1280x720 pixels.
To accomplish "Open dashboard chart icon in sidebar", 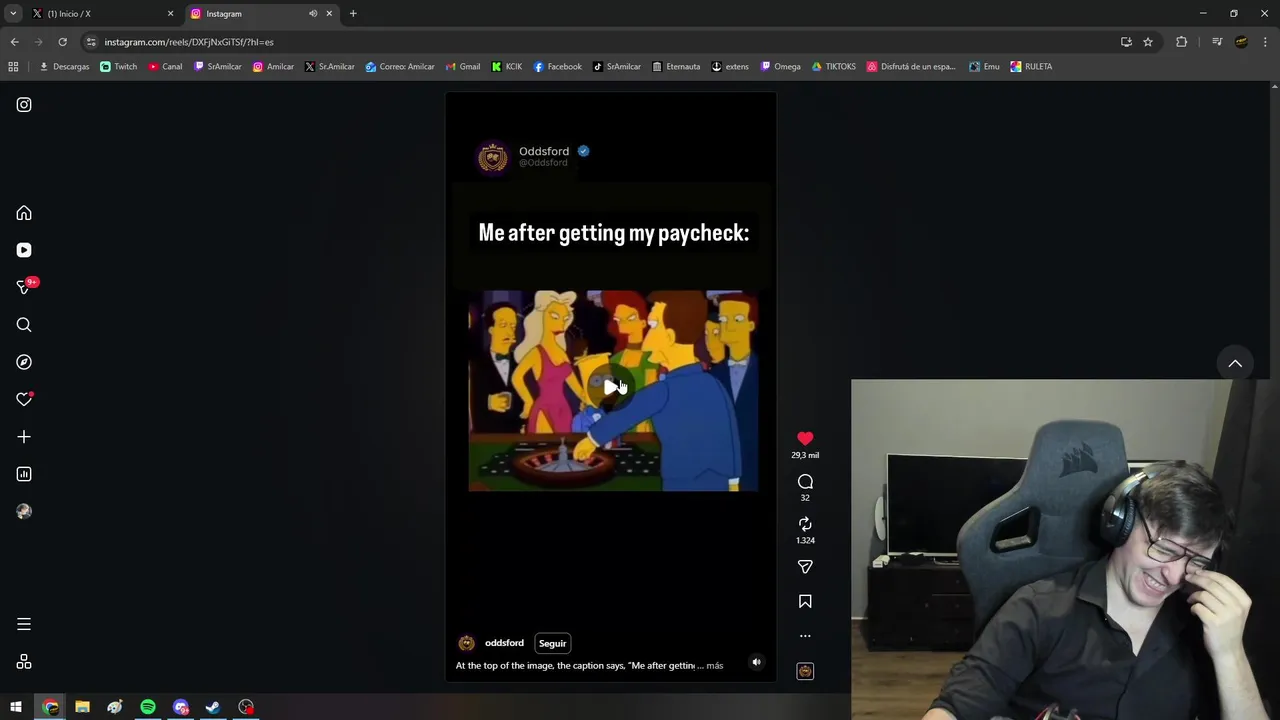I will [x=24, y=474].
